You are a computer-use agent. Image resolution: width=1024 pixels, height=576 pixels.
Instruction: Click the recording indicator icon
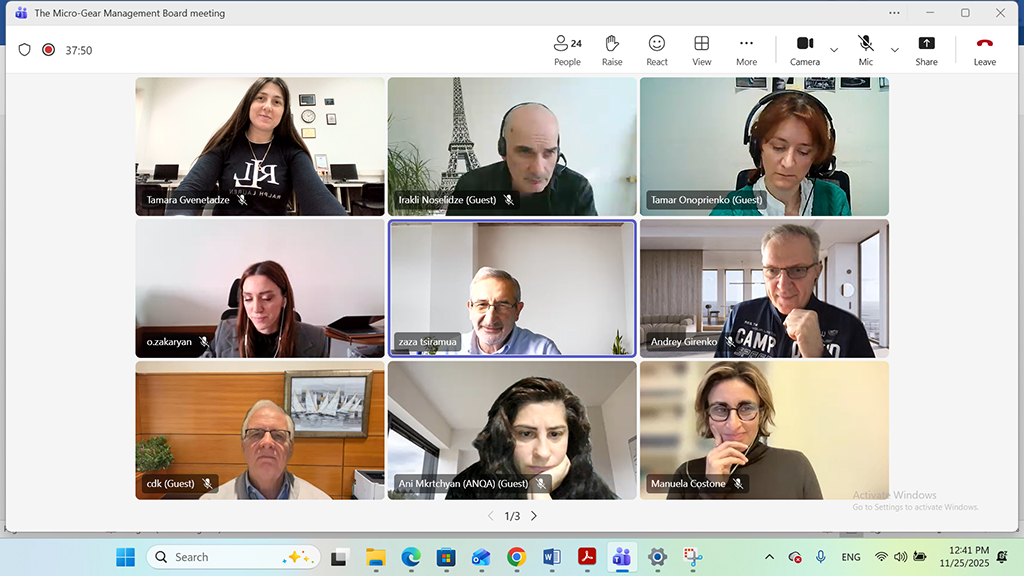(x=48, y=50)
